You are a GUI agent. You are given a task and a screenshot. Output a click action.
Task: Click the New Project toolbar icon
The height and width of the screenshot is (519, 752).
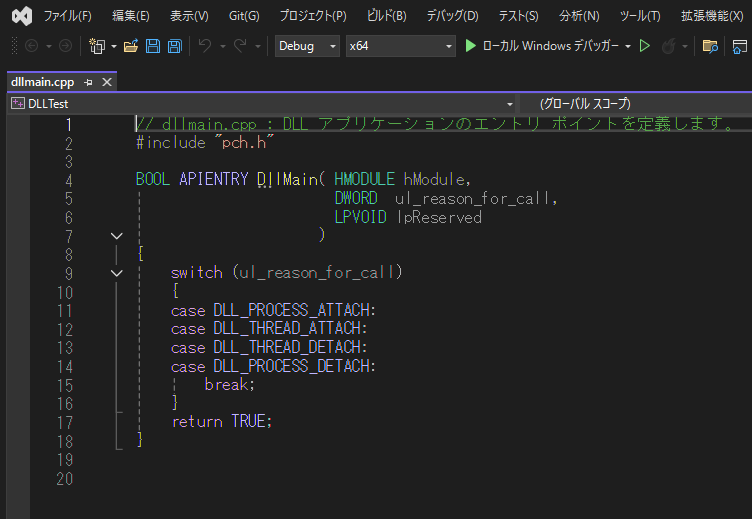pos(97,46)
